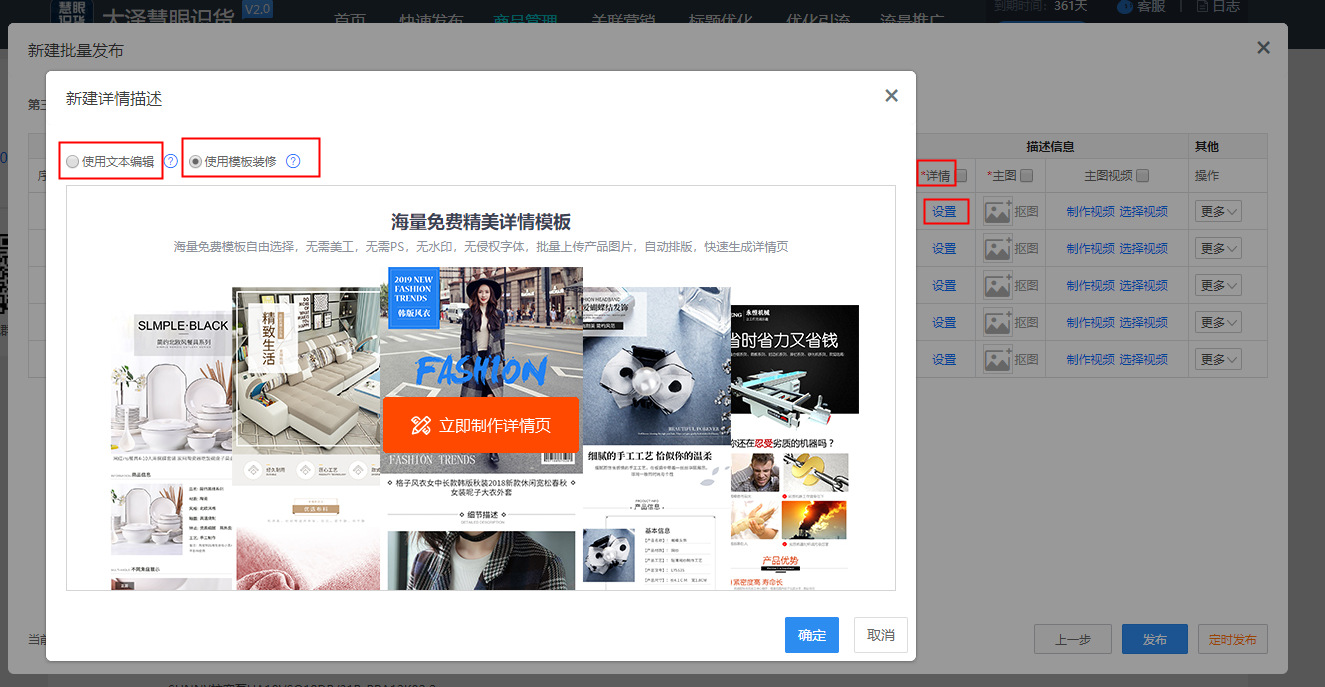The width and height of the screenshot is (1325, 687).
Task: Expand 更多 dropdown in first row
Action: (x=1219, y=212)
